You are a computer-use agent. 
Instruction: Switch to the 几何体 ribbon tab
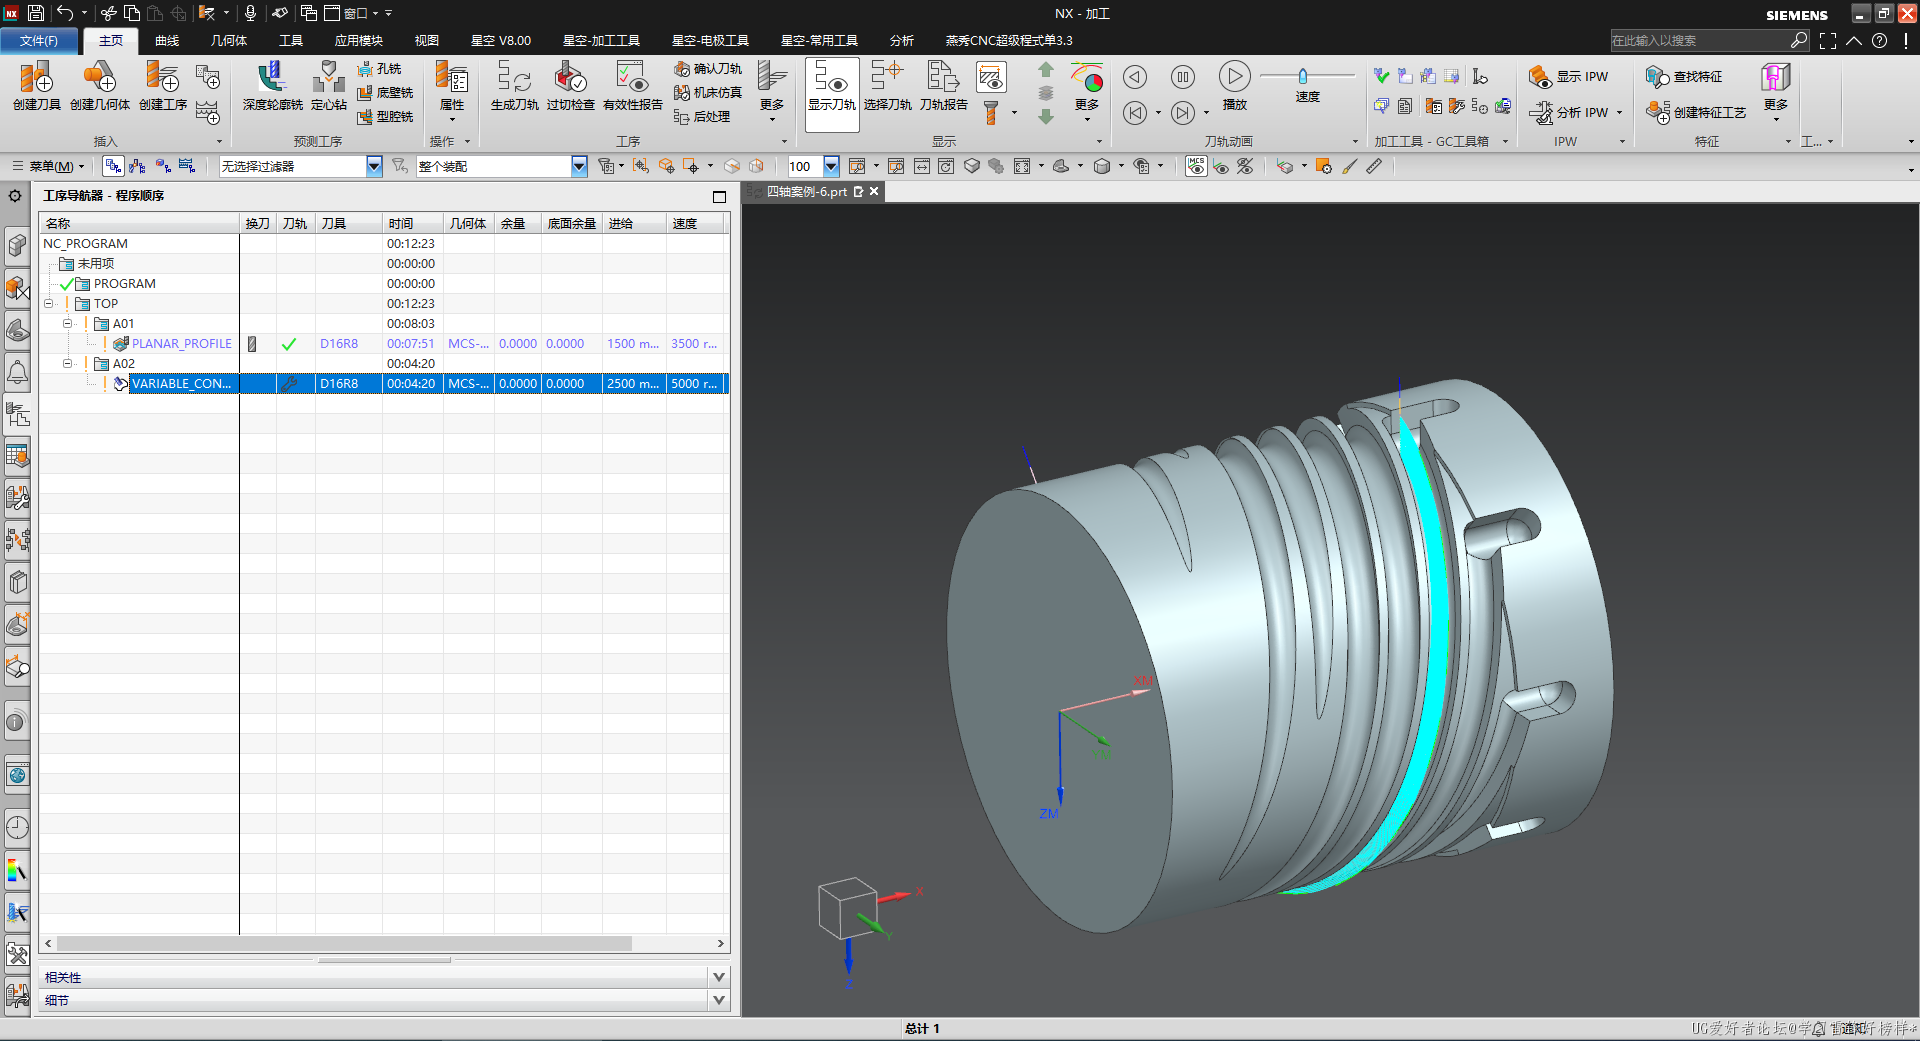[229, 41]
